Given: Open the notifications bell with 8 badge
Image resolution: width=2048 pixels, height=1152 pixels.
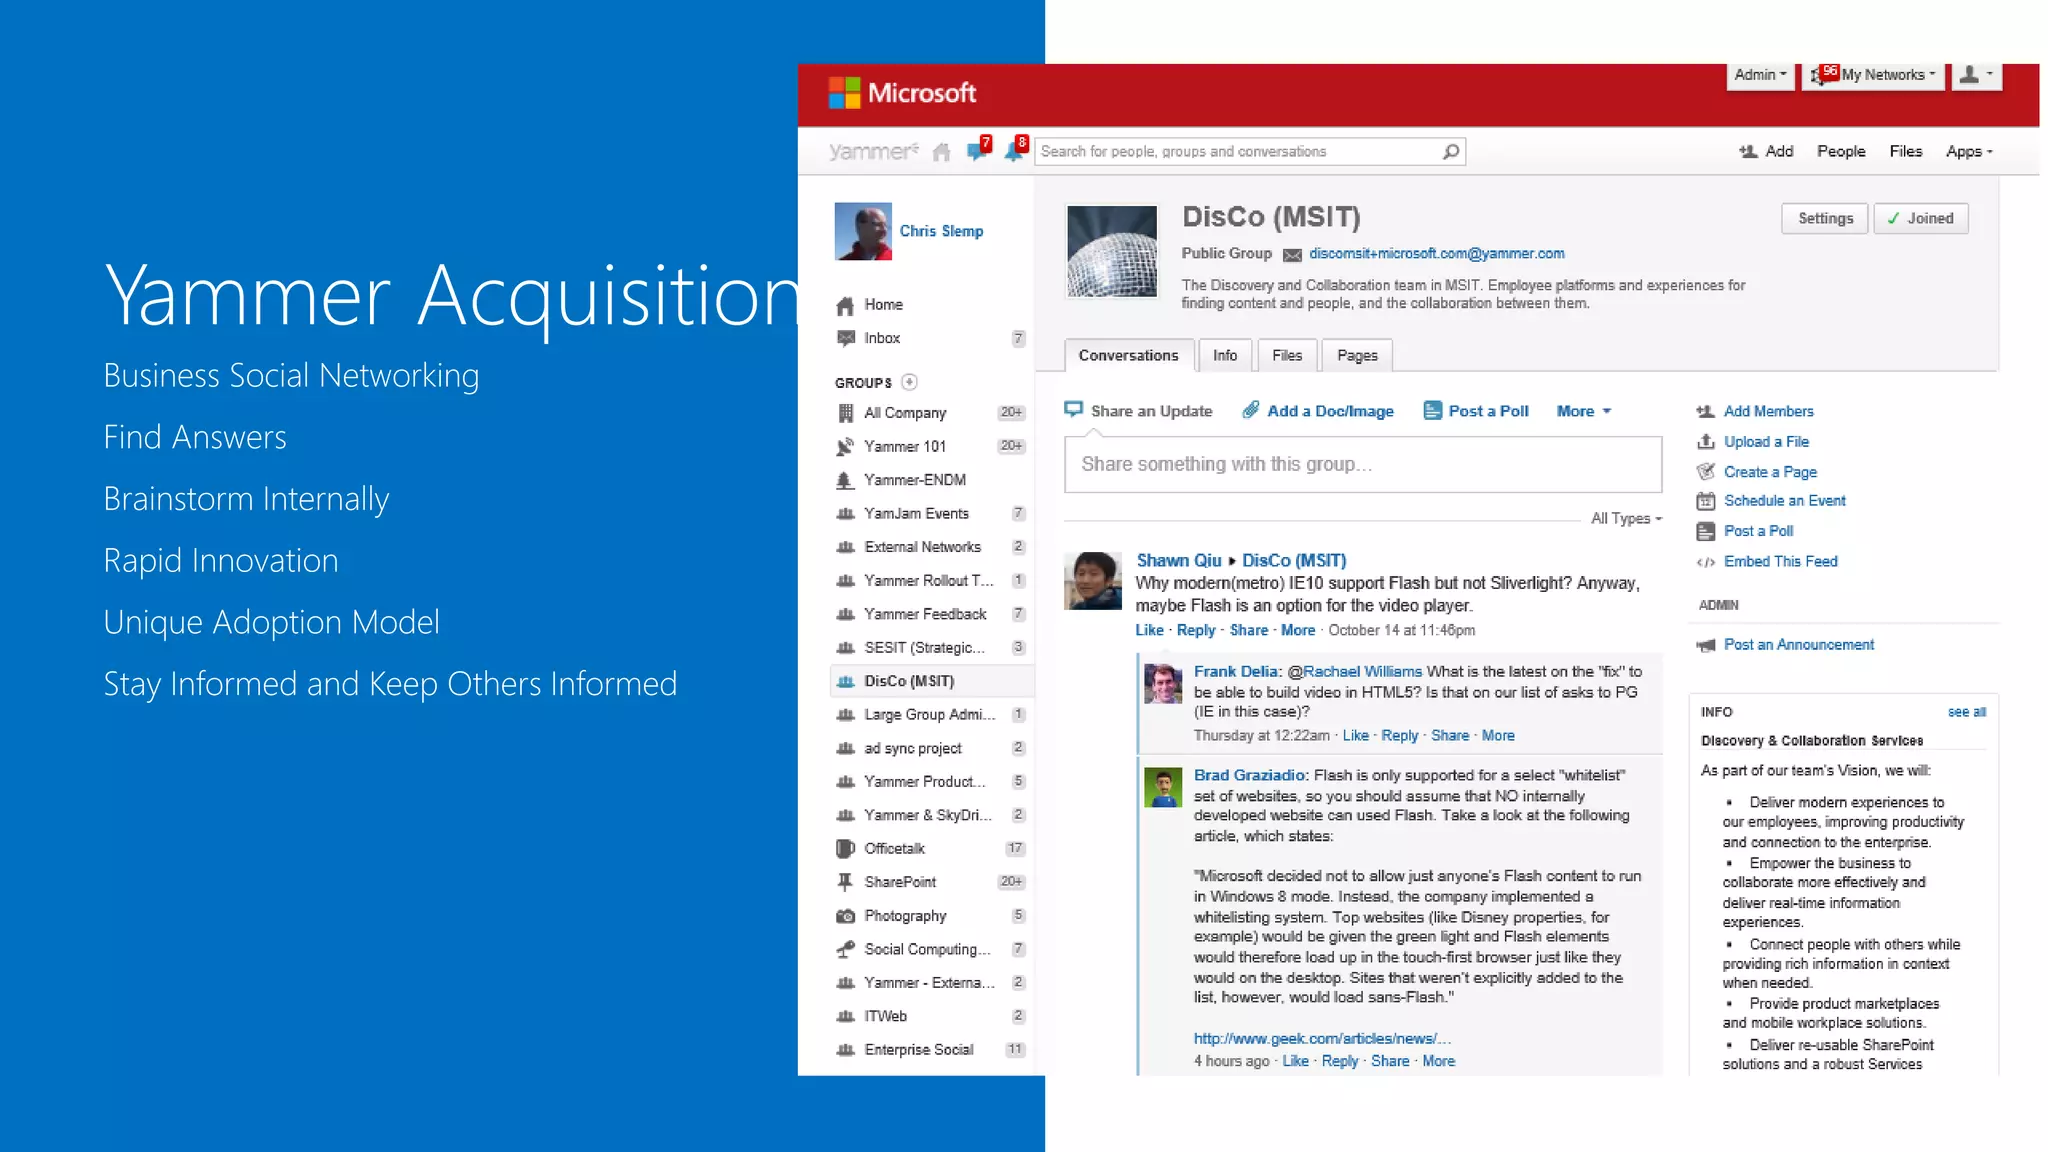Looking at the screenshot, I should click(1014, 151).
